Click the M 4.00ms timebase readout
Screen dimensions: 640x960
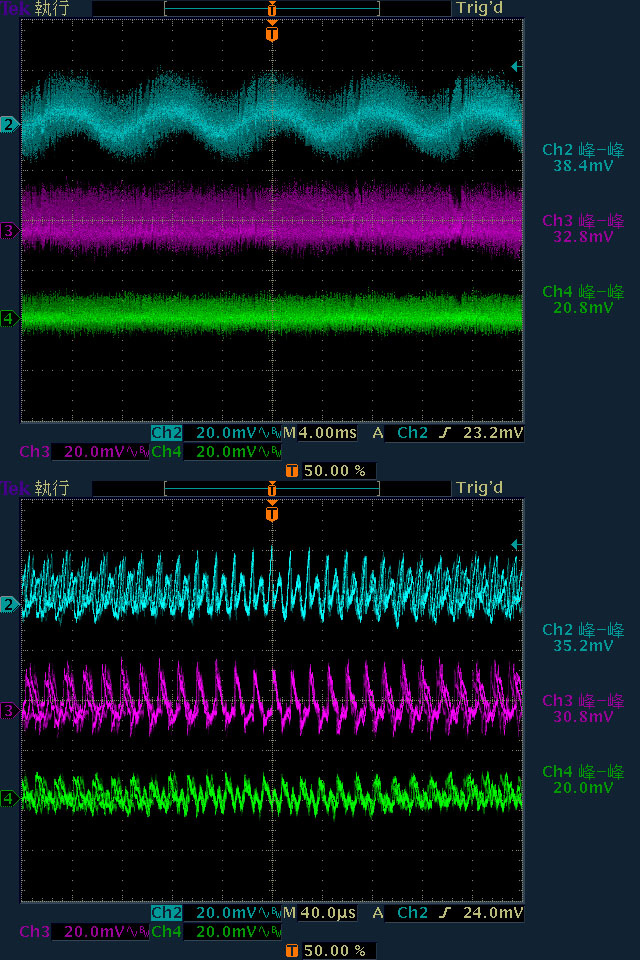click(x=319, y=433)
